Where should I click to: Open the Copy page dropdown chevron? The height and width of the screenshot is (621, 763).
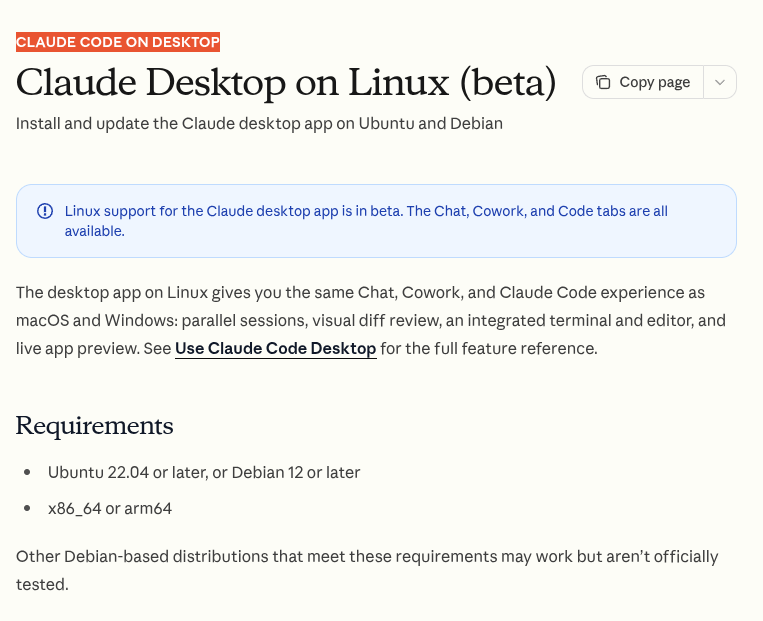(720, 82)
